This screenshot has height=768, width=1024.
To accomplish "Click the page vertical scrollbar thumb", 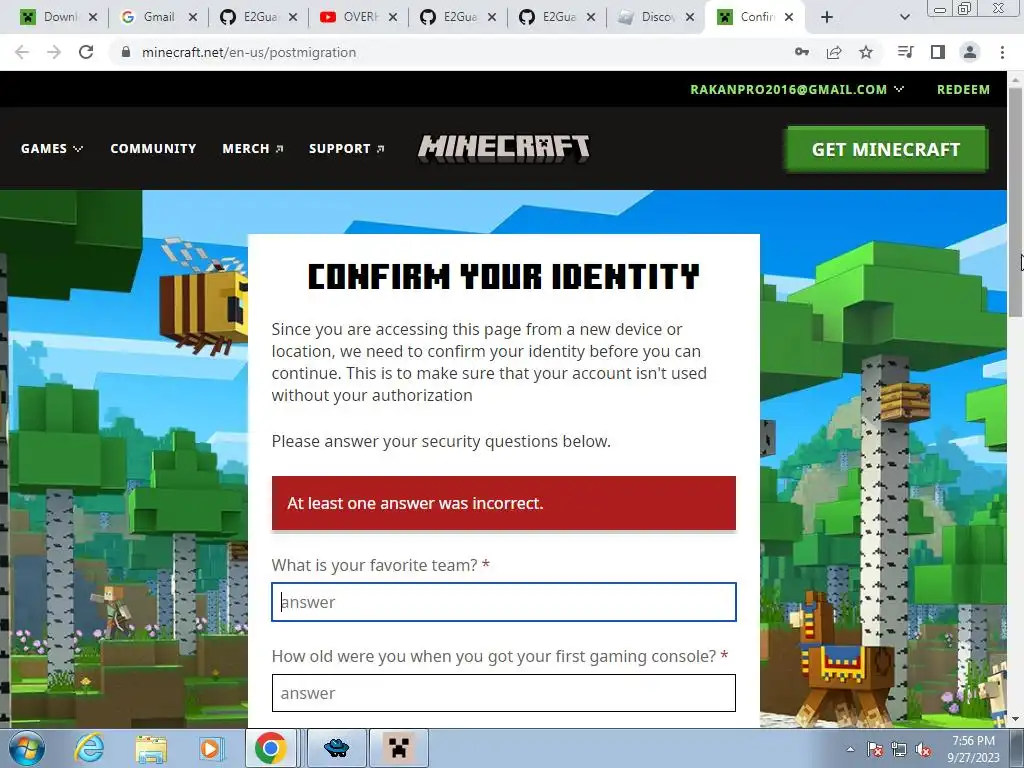I will click(1016, 202).
